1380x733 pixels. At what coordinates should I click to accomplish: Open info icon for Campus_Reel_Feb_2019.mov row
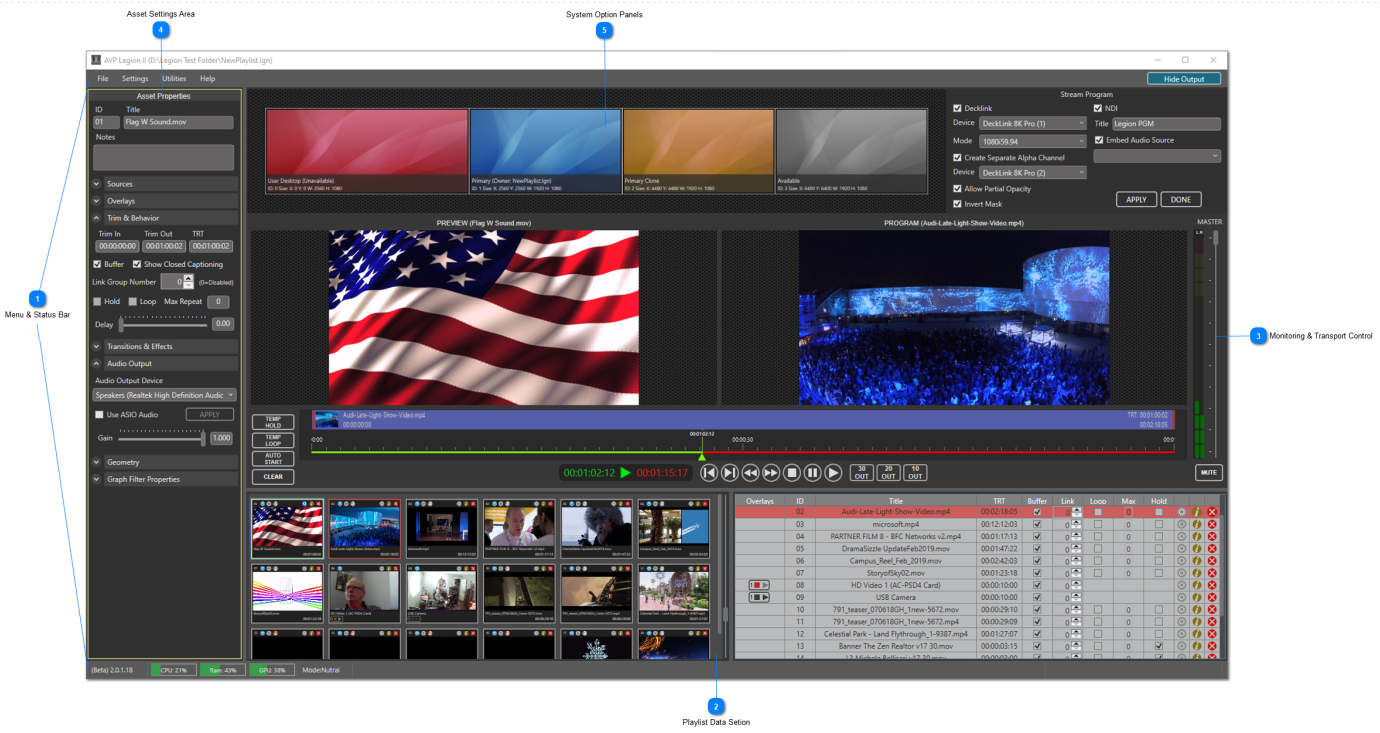click(x=1197, y=561)
